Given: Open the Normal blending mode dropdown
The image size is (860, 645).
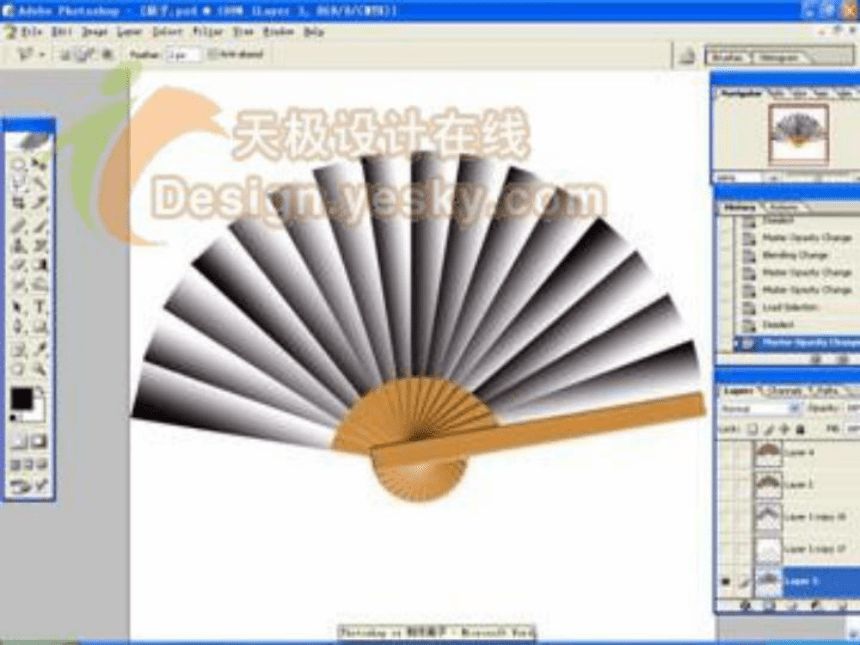Looking at the screenshot, I should click(x=759, y=409).
